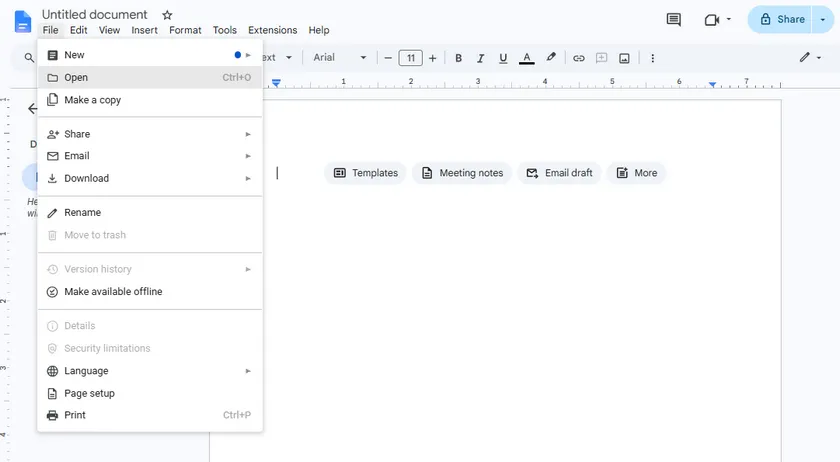Click the Untitled document title

94,14
